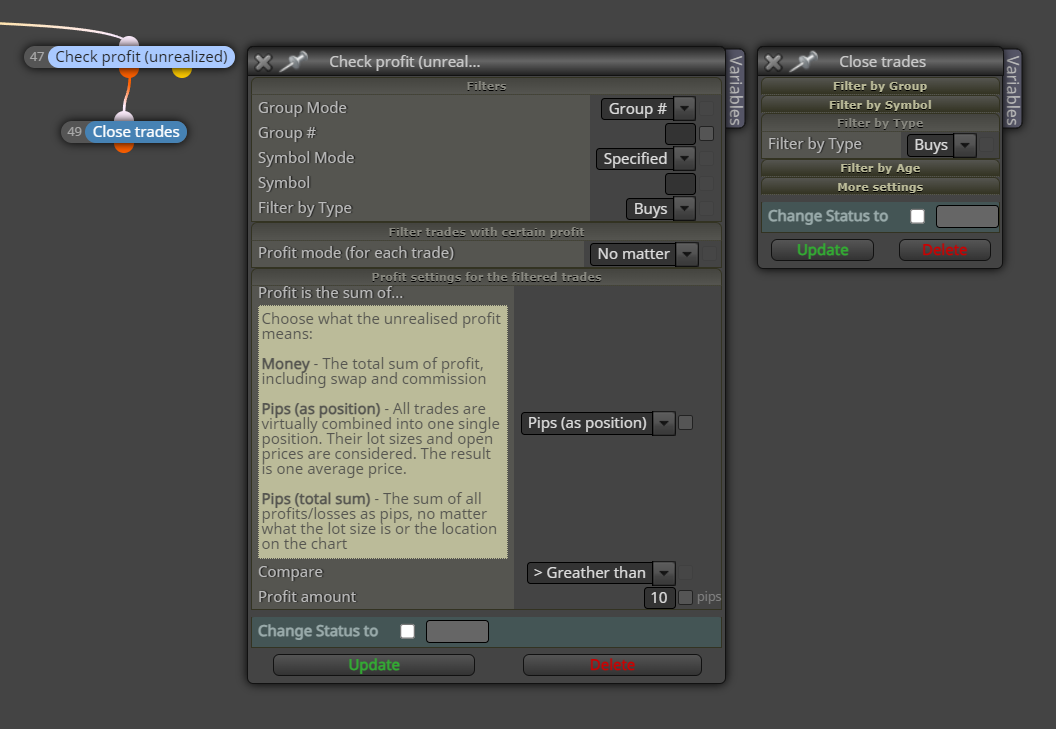This screenshot has height=729, width=1056.
Task: Click yellow output dot of Check profit node
Action: (x=182, y=71)
